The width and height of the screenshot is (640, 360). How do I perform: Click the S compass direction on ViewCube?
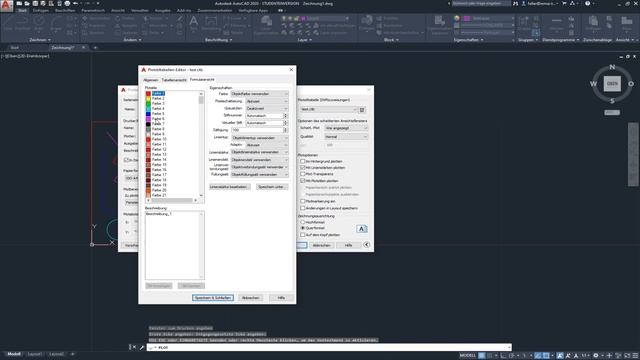click(612, 100)
